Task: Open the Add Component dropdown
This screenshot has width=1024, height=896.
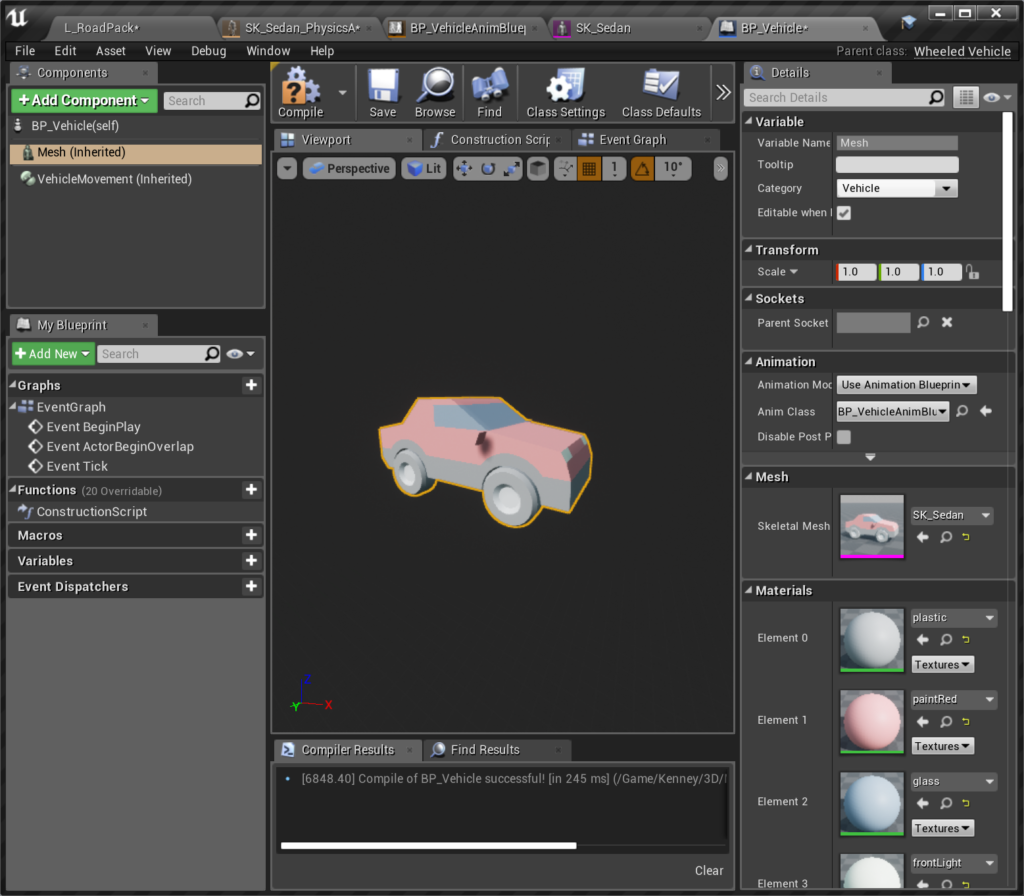Action: (x=84, y=100)
